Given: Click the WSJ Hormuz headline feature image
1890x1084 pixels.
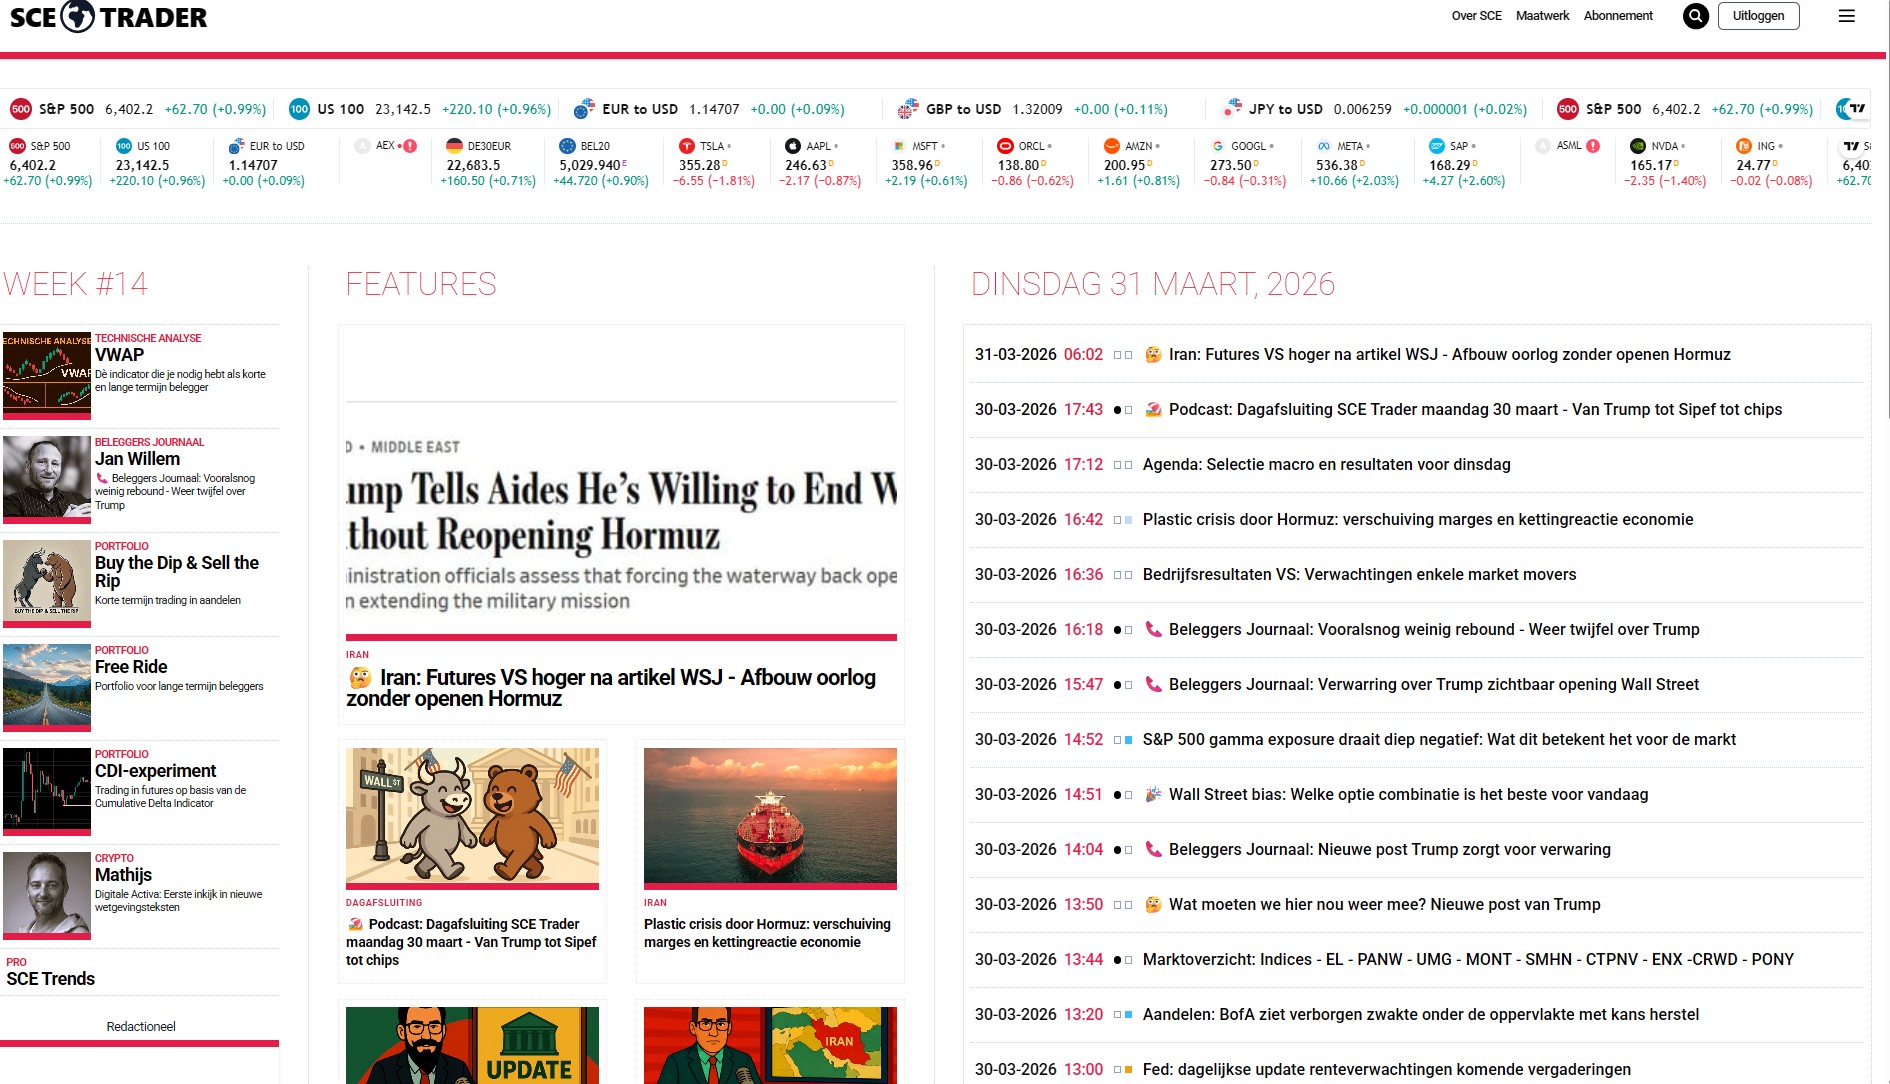Looking at the screenshot, I should 621,486.
